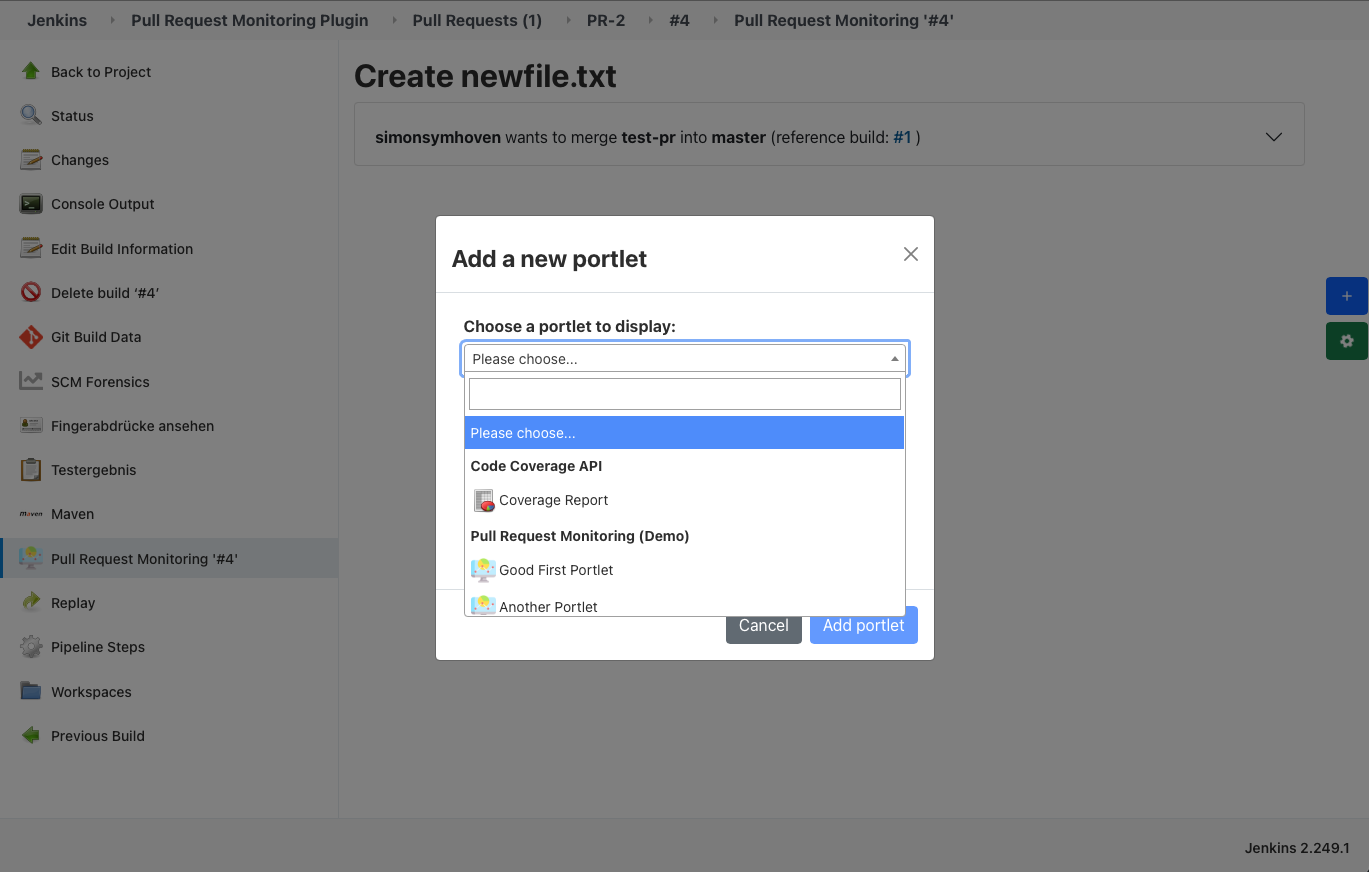
Task: Open the Testergebnis link text
Action: pos(94,470)
